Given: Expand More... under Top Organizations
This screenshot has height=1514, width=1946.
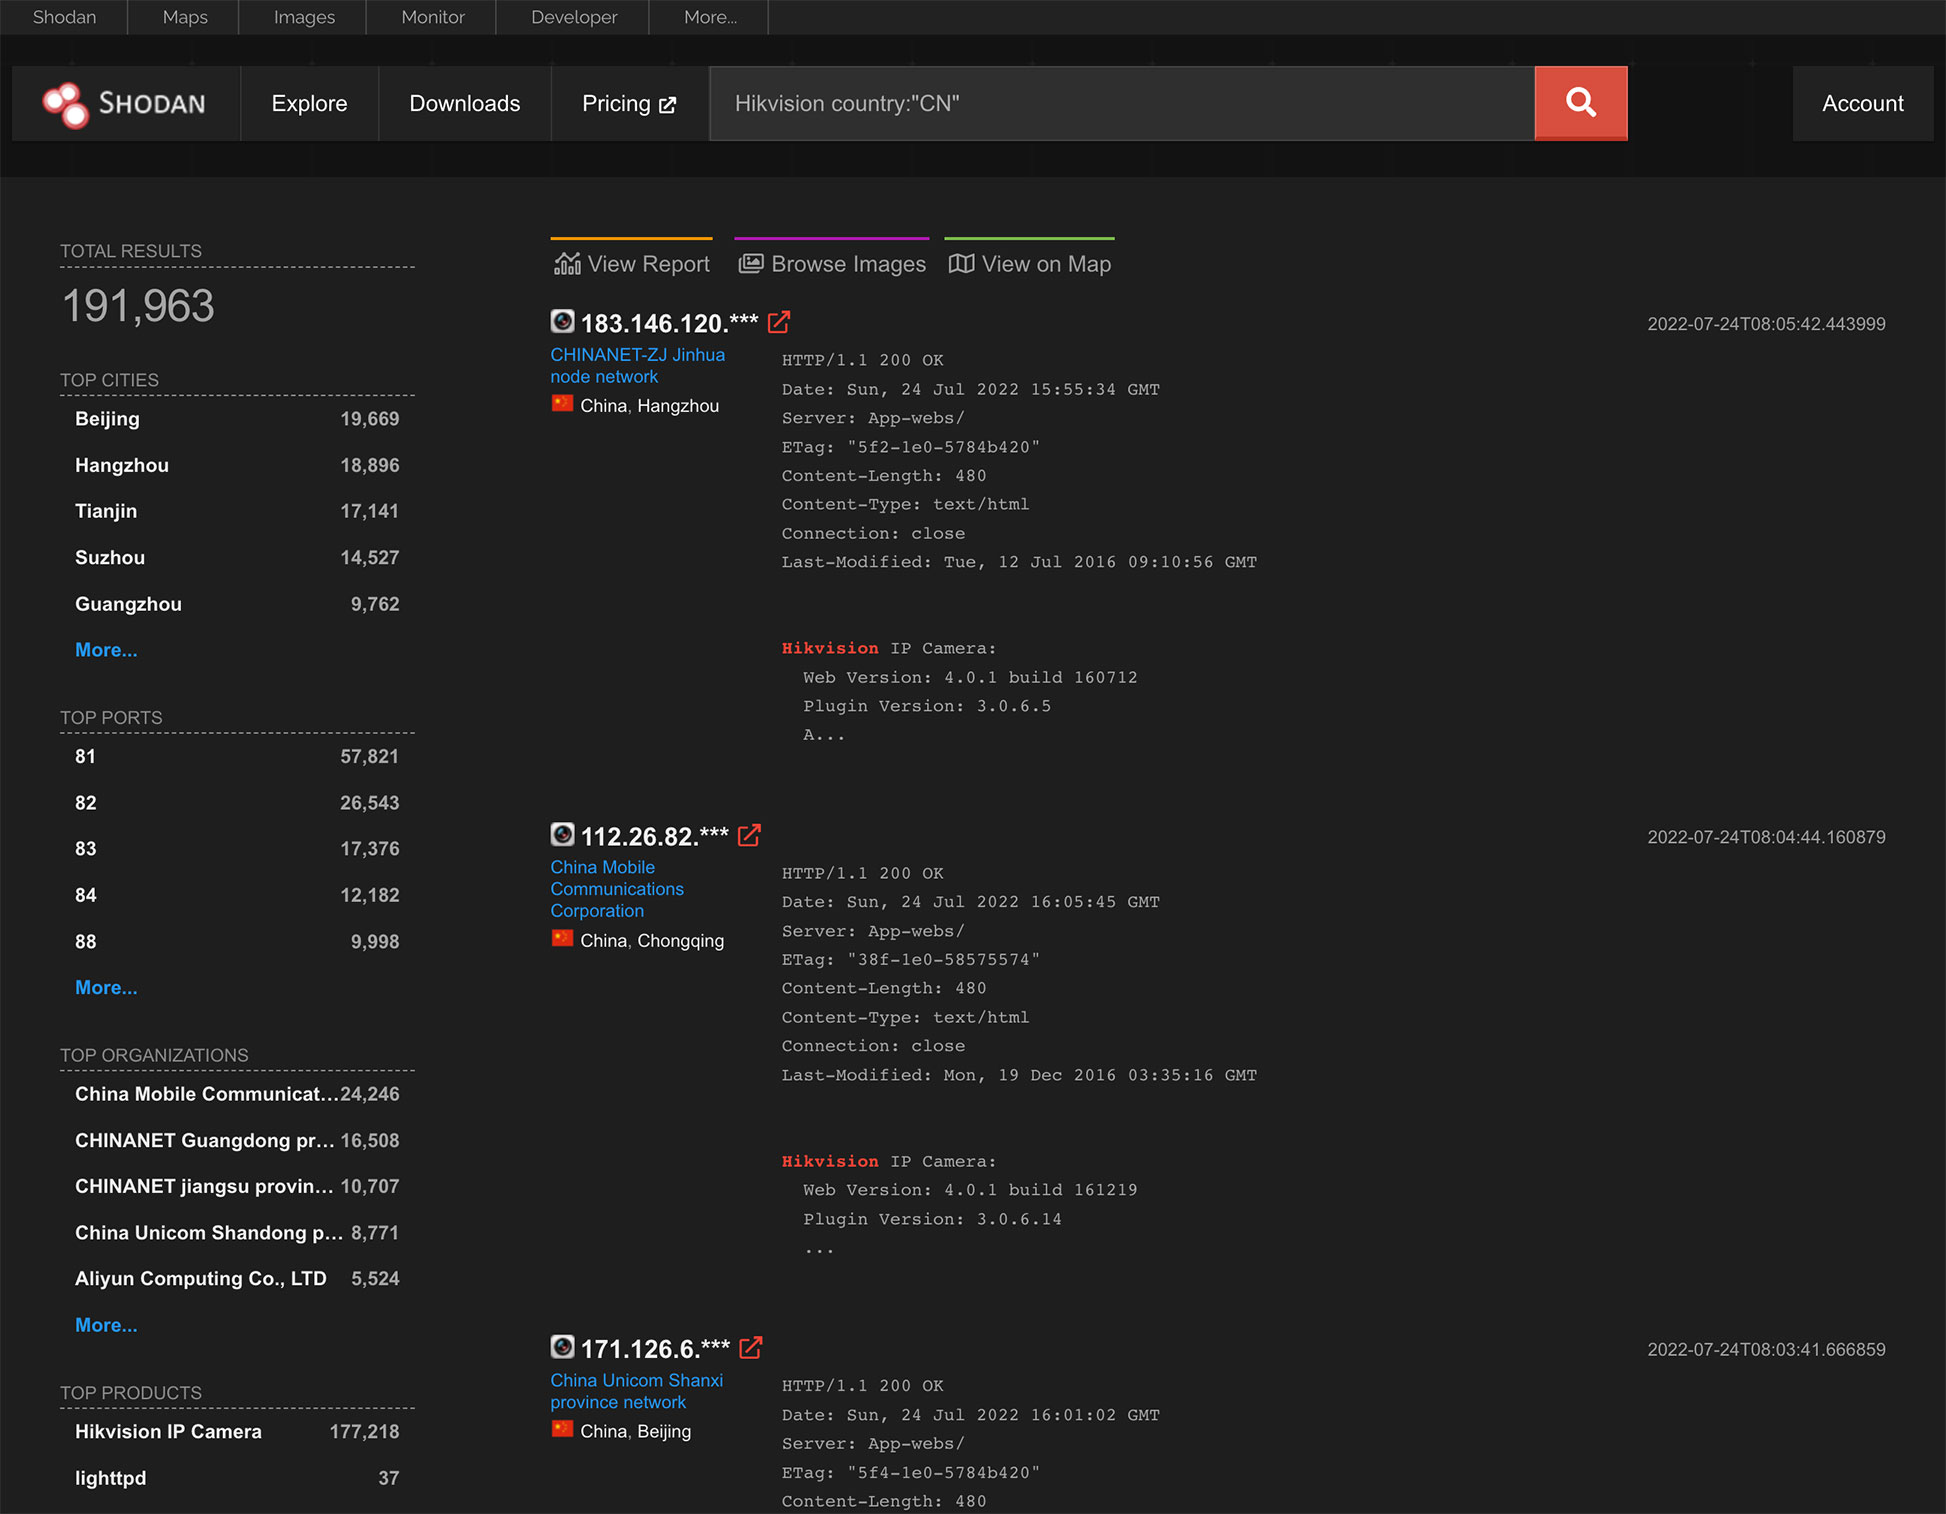Looking at the screenshot, I should 106,1325.
